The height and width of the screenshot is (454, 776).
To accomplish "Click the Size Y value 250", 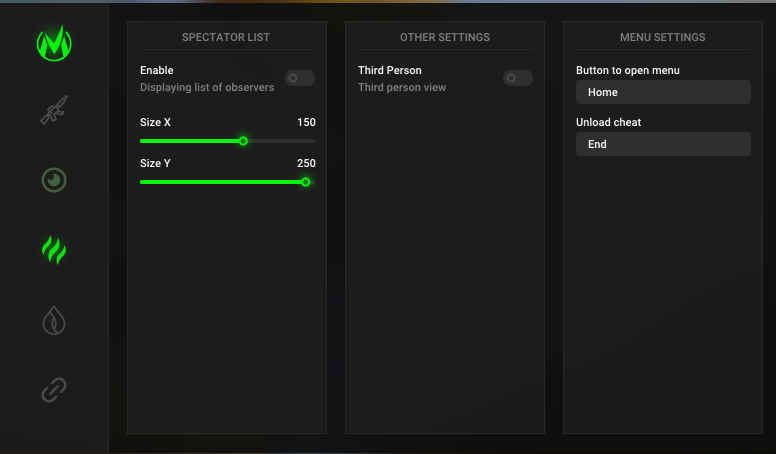I will 306,163.
